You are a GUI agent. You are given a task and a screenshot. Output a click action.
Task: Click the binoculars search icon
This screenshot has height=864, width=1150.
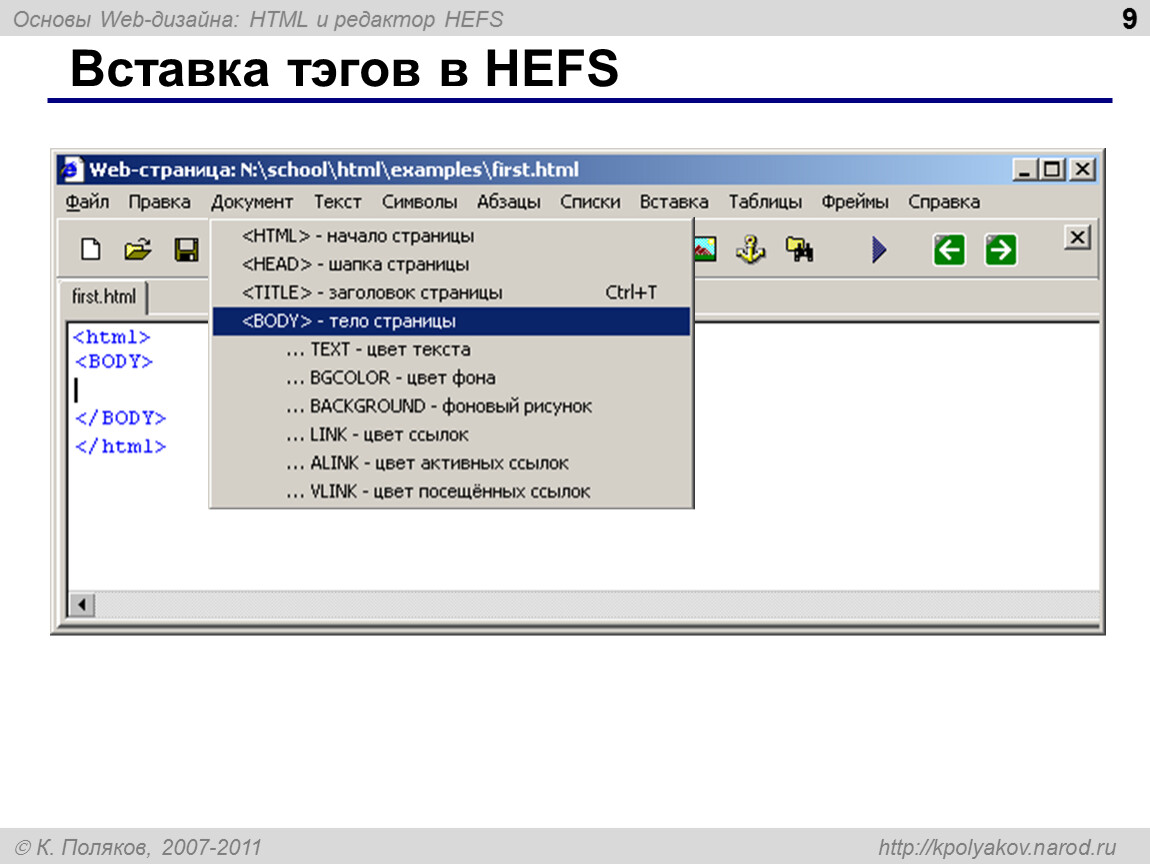tap(799, 249)
